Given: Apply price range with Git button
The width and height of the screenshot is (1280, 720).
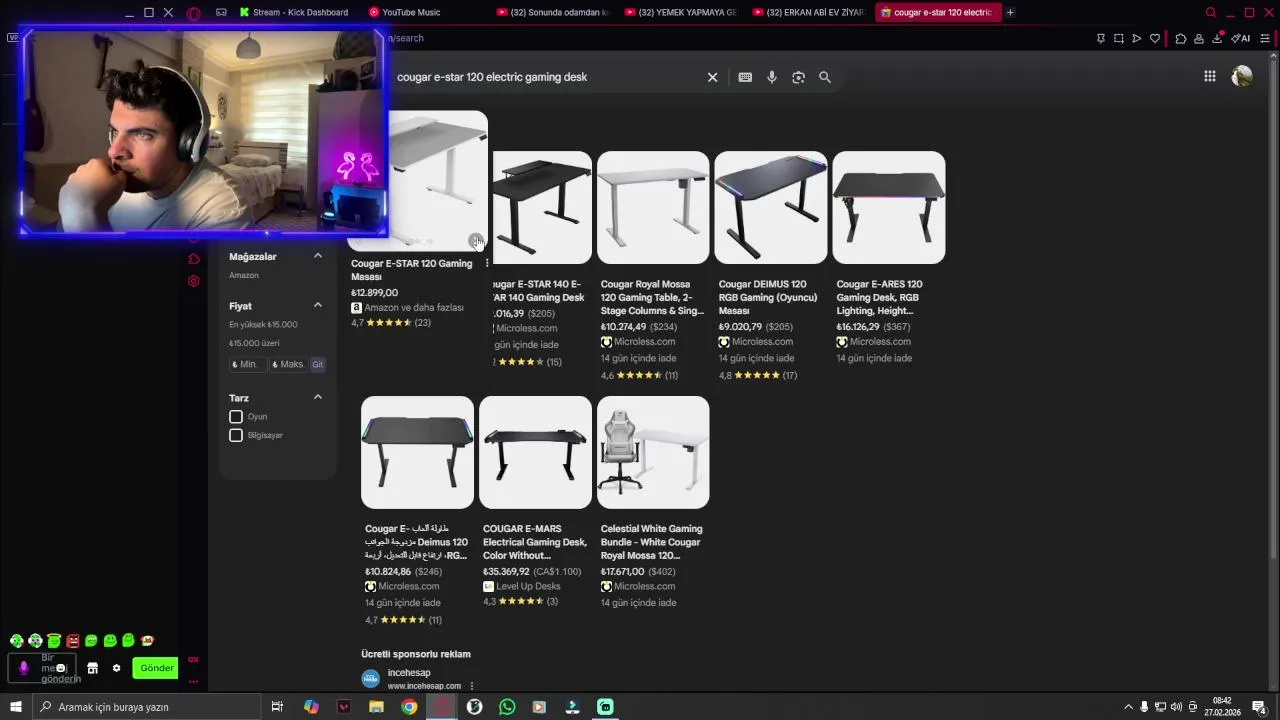Looking at the screenshot, I should pos(317,364).
